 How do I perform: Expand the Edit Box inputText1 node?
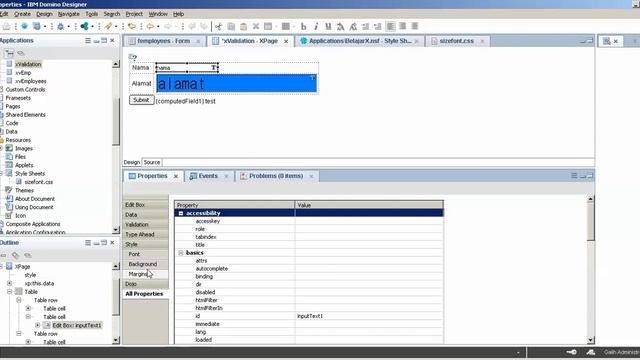click(x=38, y=325)
